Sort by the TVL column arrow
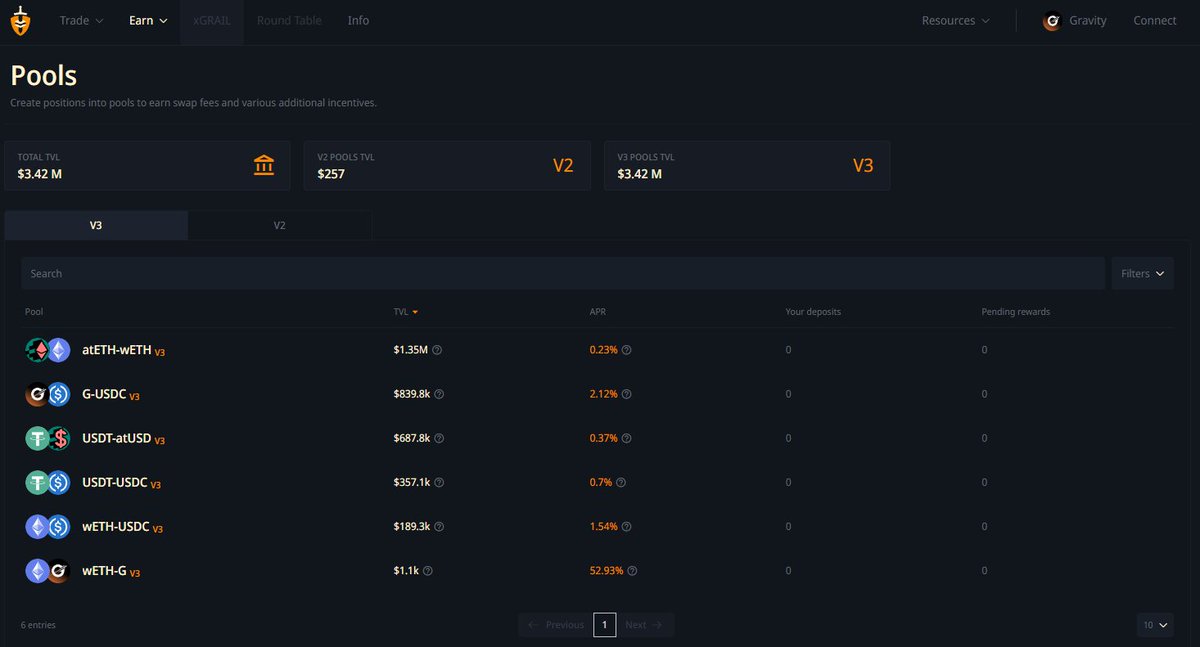This screenshot has height=647, width=1200. 415,312
